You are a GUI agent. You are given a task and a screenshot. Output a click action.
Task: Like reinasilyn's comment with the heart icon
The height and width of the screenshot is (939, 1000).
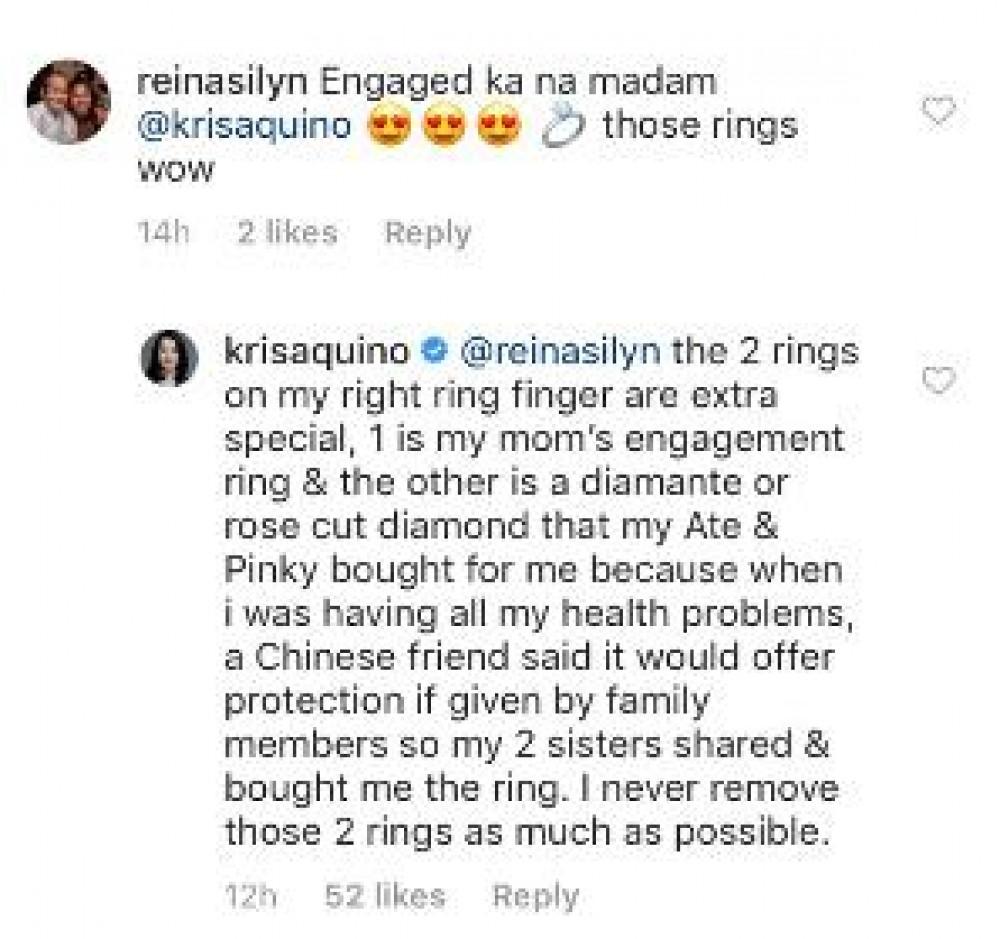[939, 111]
